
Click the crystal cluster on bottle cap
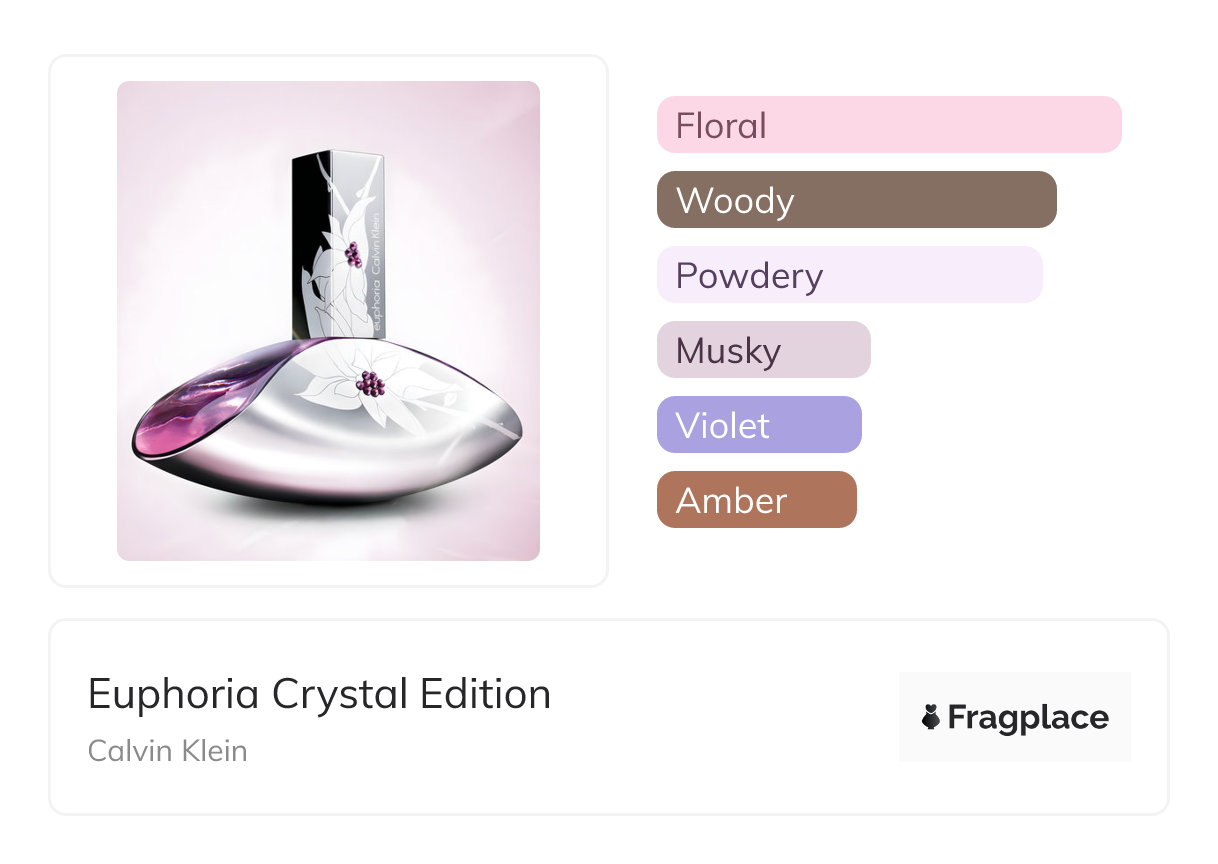tap(352, 256)
